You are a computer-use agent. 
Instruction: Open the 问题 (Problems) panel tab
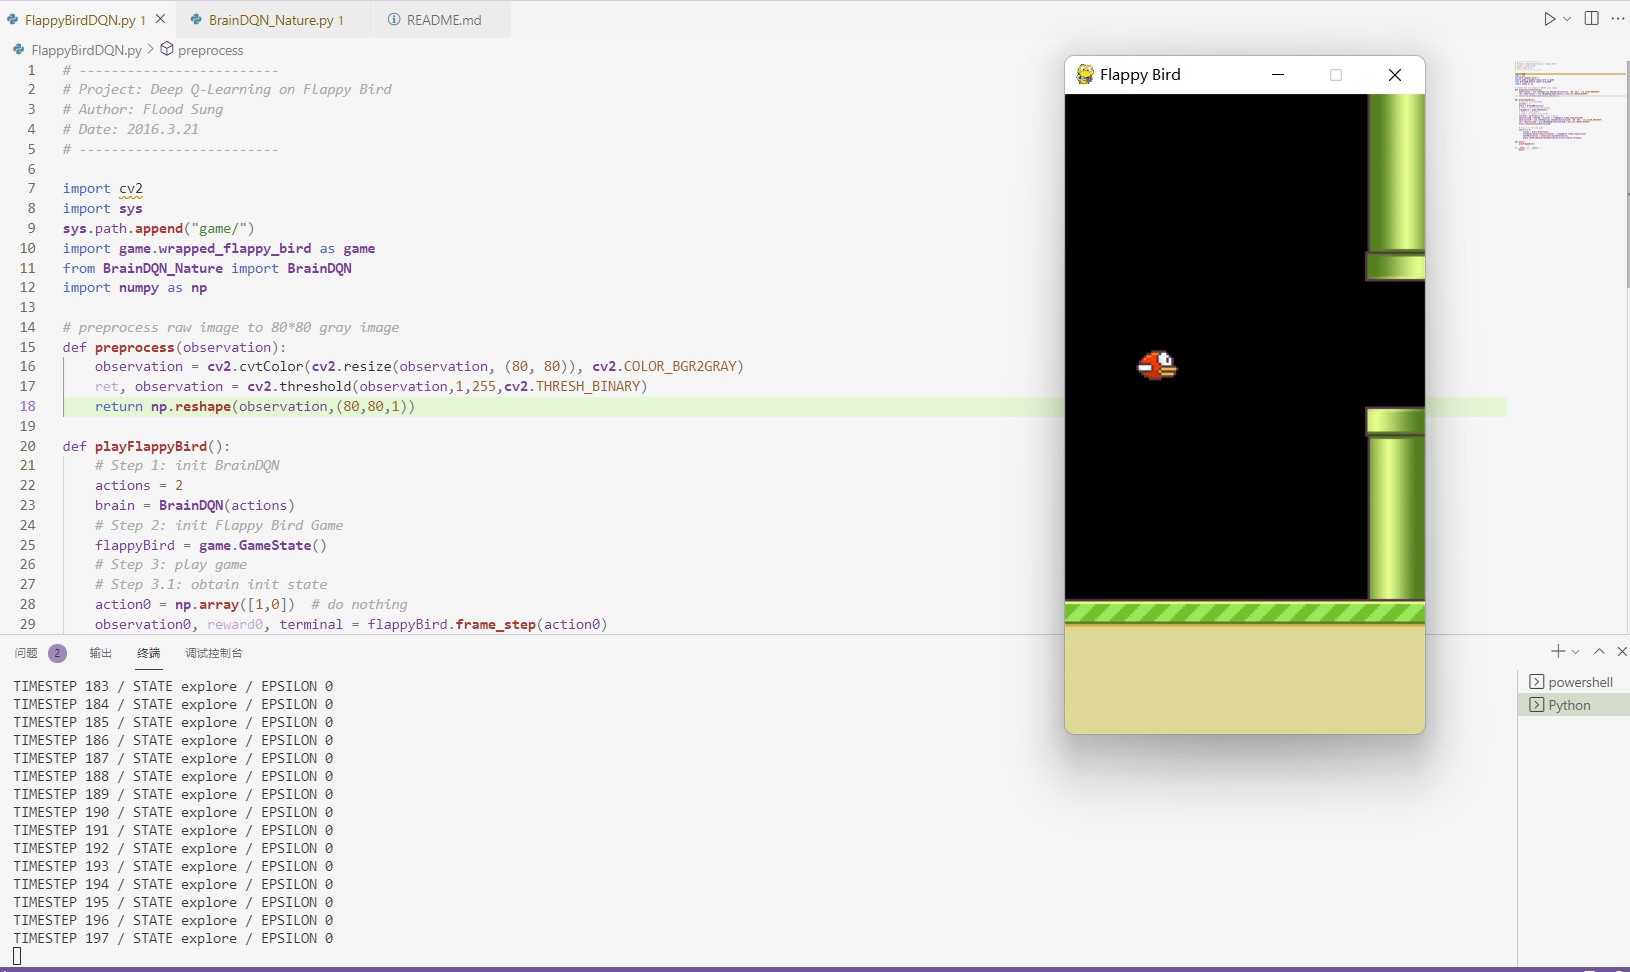pos(26,653)
